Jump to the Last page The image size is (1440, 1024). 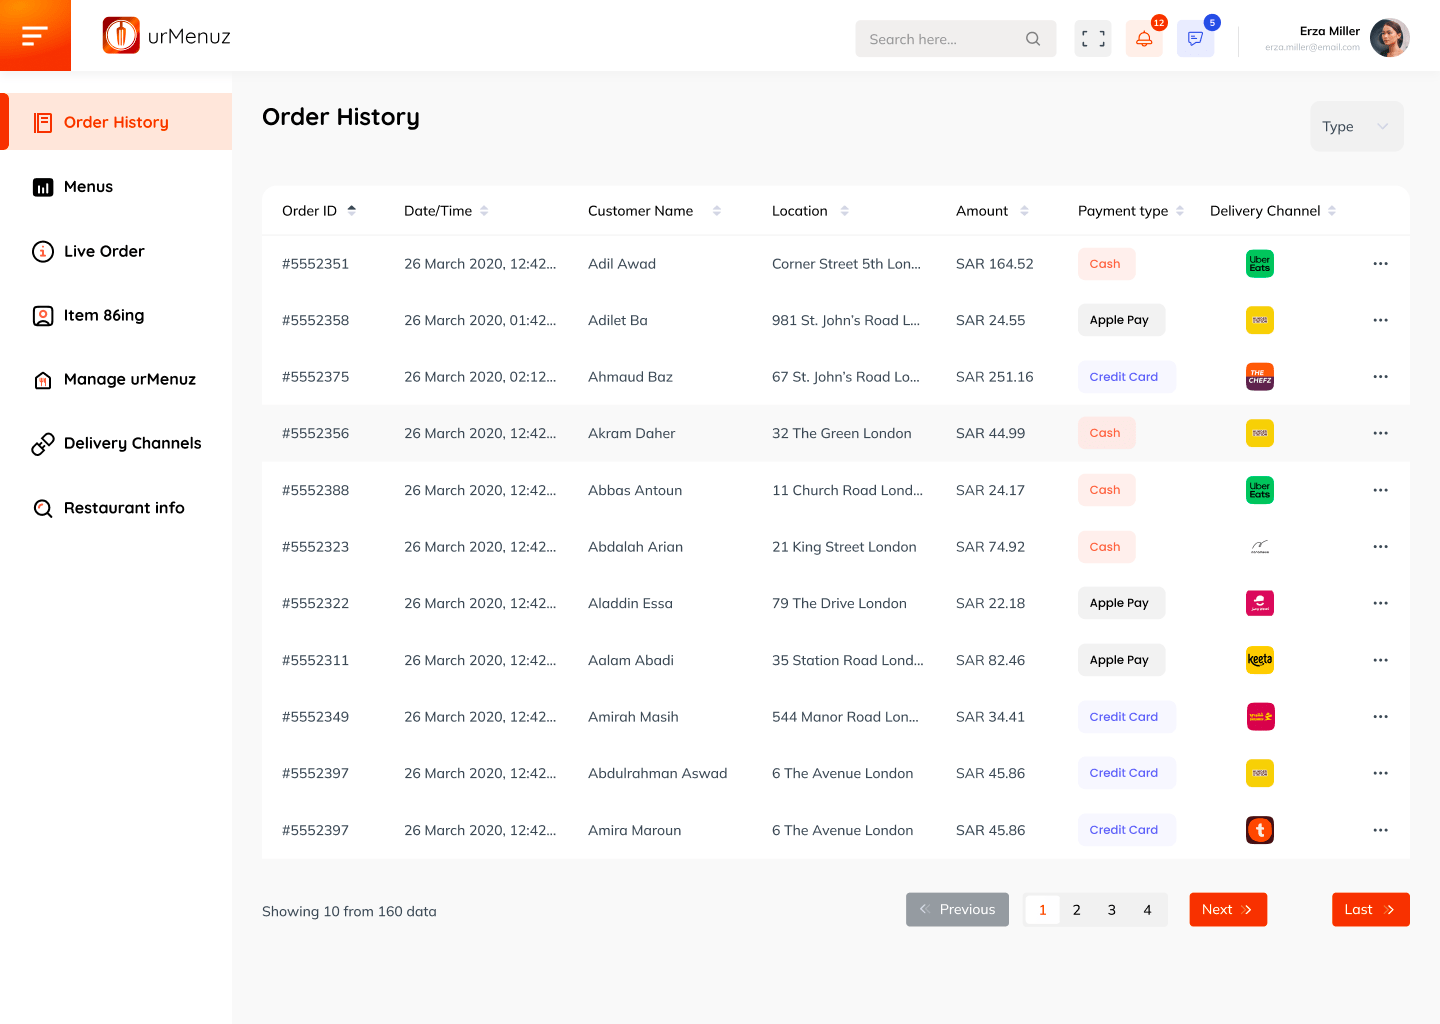(x=1370, y=910)
